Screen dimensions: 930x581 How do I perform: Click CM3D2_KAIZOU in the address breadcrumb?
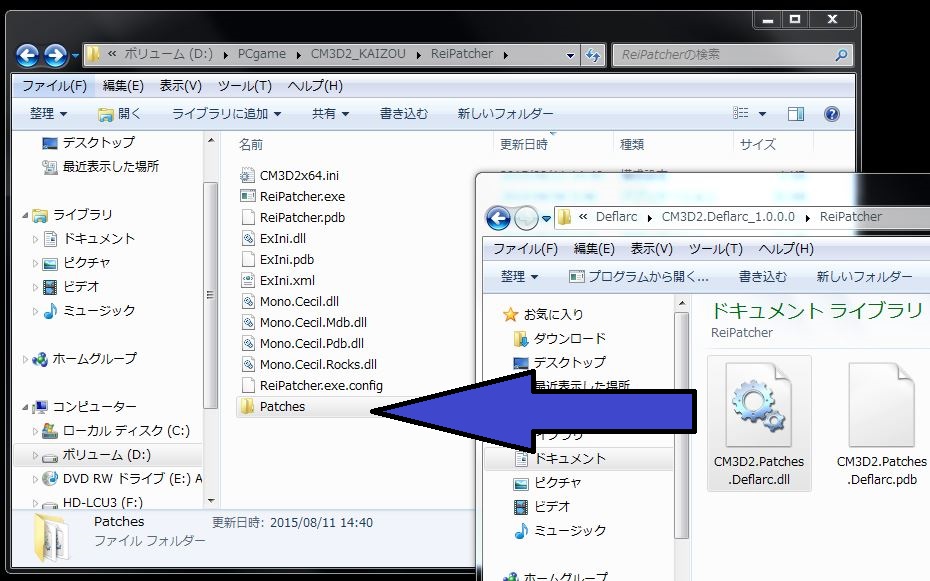click(358, 54)
